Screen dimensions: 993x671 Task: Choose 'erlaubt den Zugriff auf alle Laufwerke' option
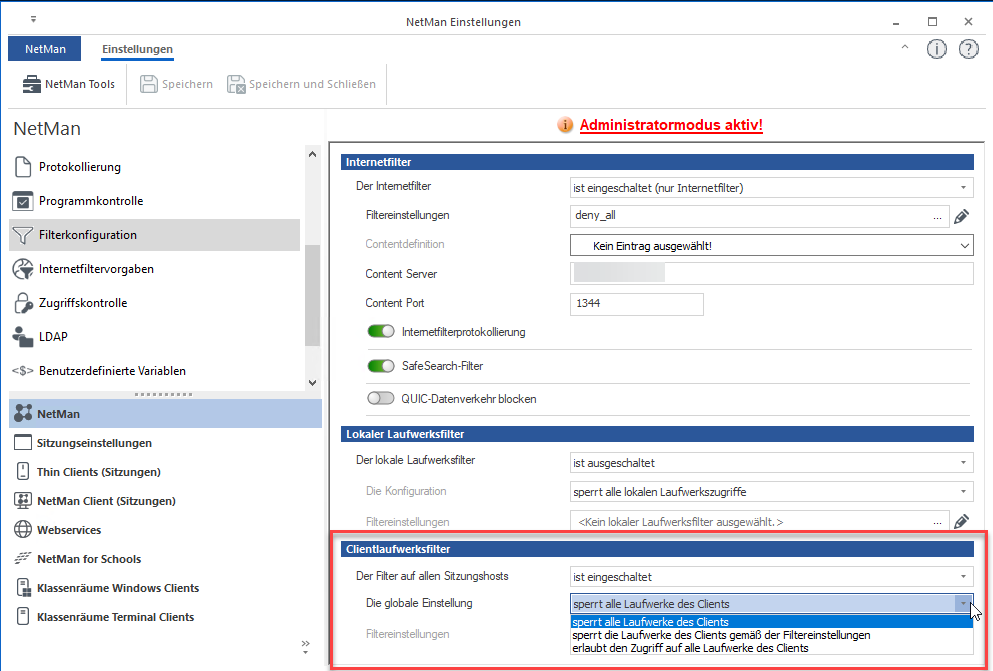coord(690,648)
